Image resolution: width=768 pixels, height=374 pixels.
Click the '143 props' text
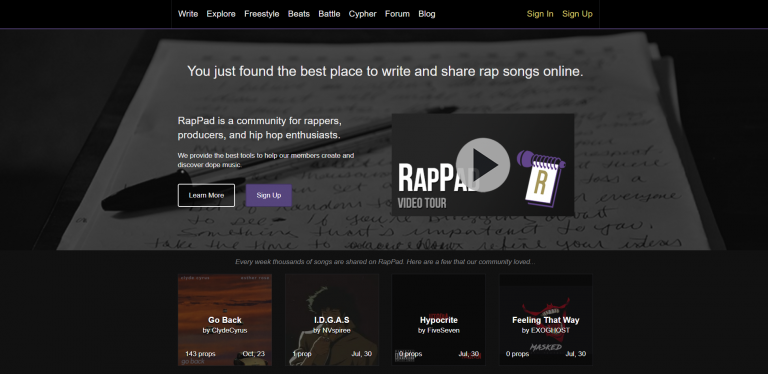200,353
